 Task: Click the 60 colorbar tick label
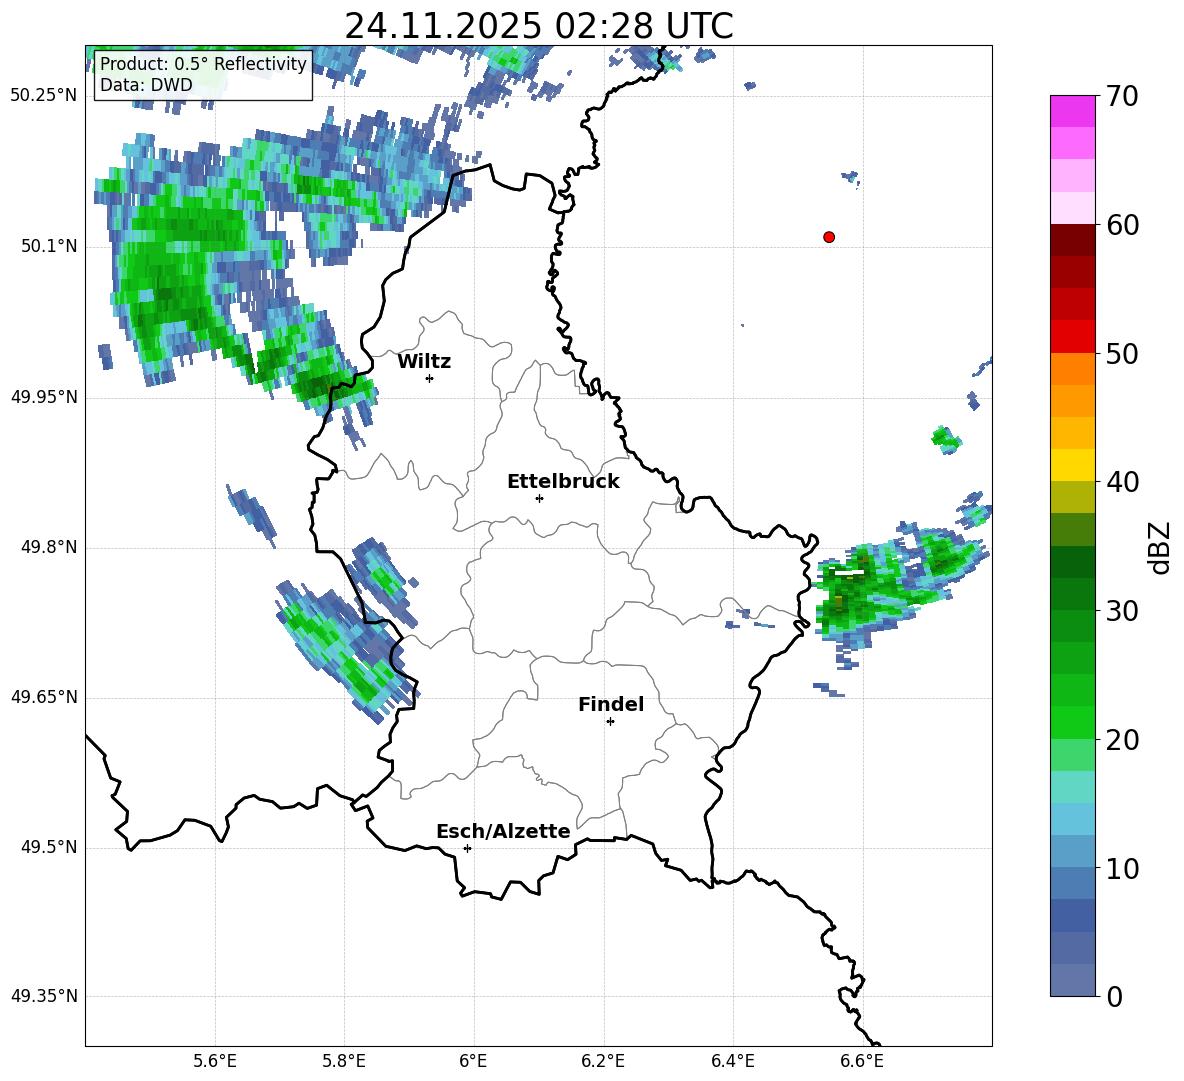1122,225
